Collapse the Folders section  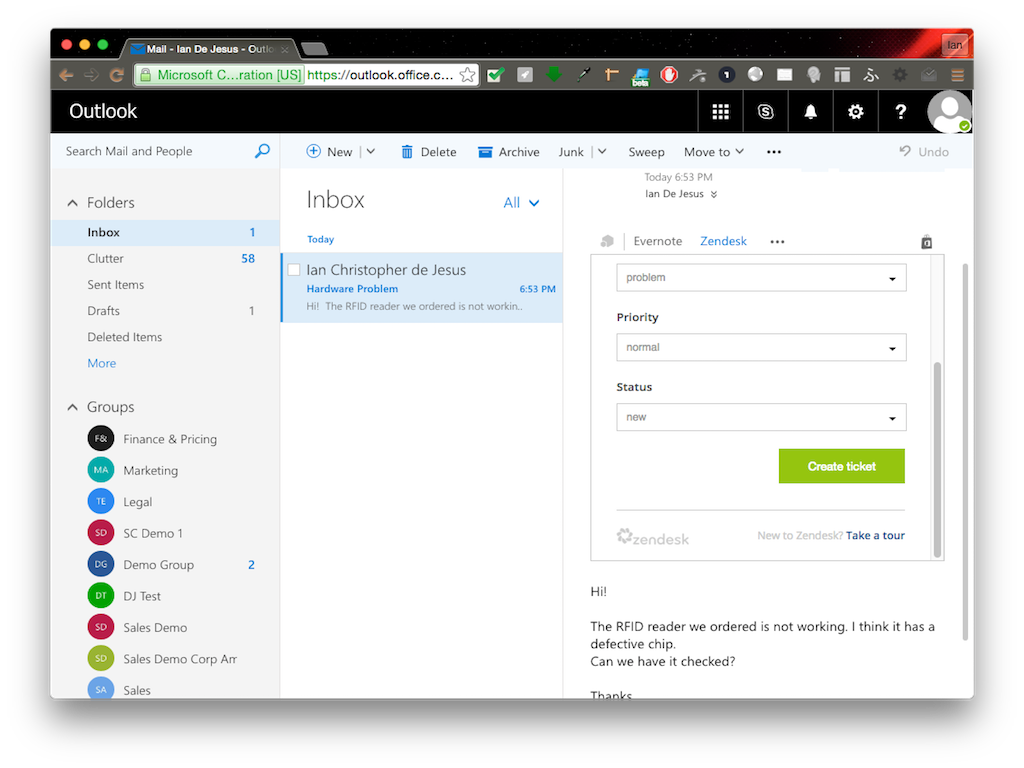coord(72,202)
